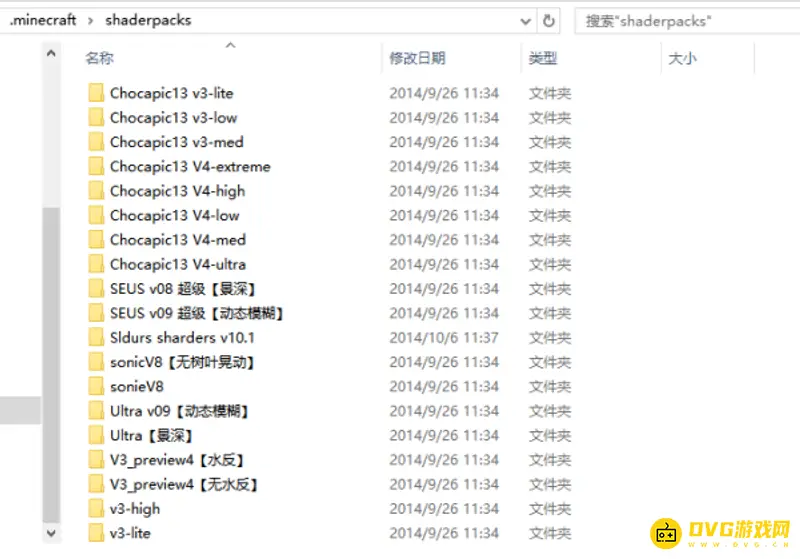This screenshot has width=800, height=559.
Task: Click folder icon of Chocapic13 v3-med
Action: (96, 142)
